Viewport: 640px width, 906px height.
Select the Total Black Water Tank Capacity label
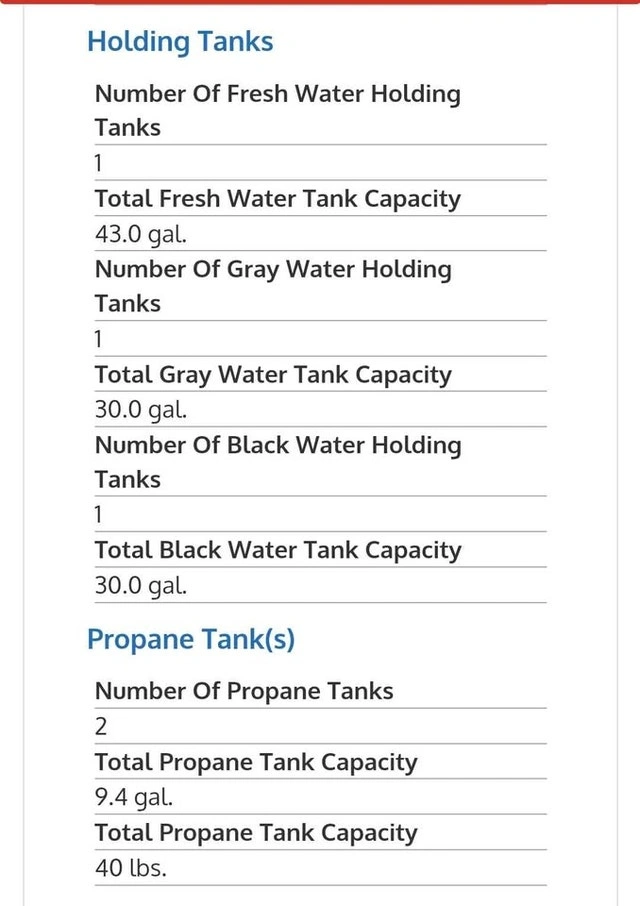point(278,550)
